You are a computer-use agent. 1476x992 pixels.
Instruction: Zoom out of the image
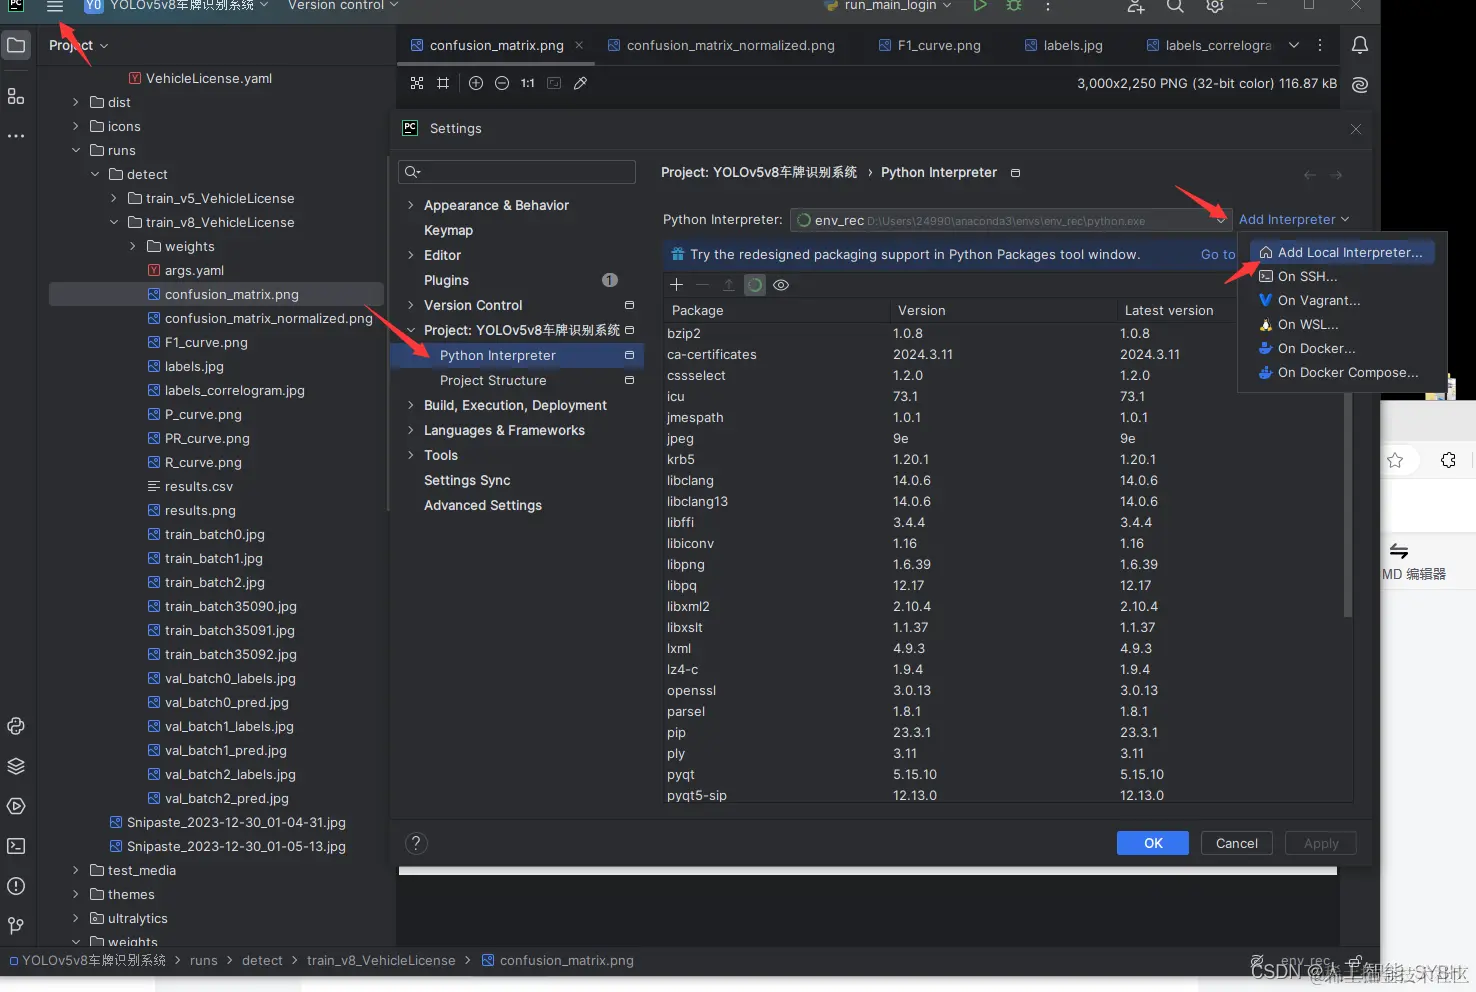click(x=502, y=83)
